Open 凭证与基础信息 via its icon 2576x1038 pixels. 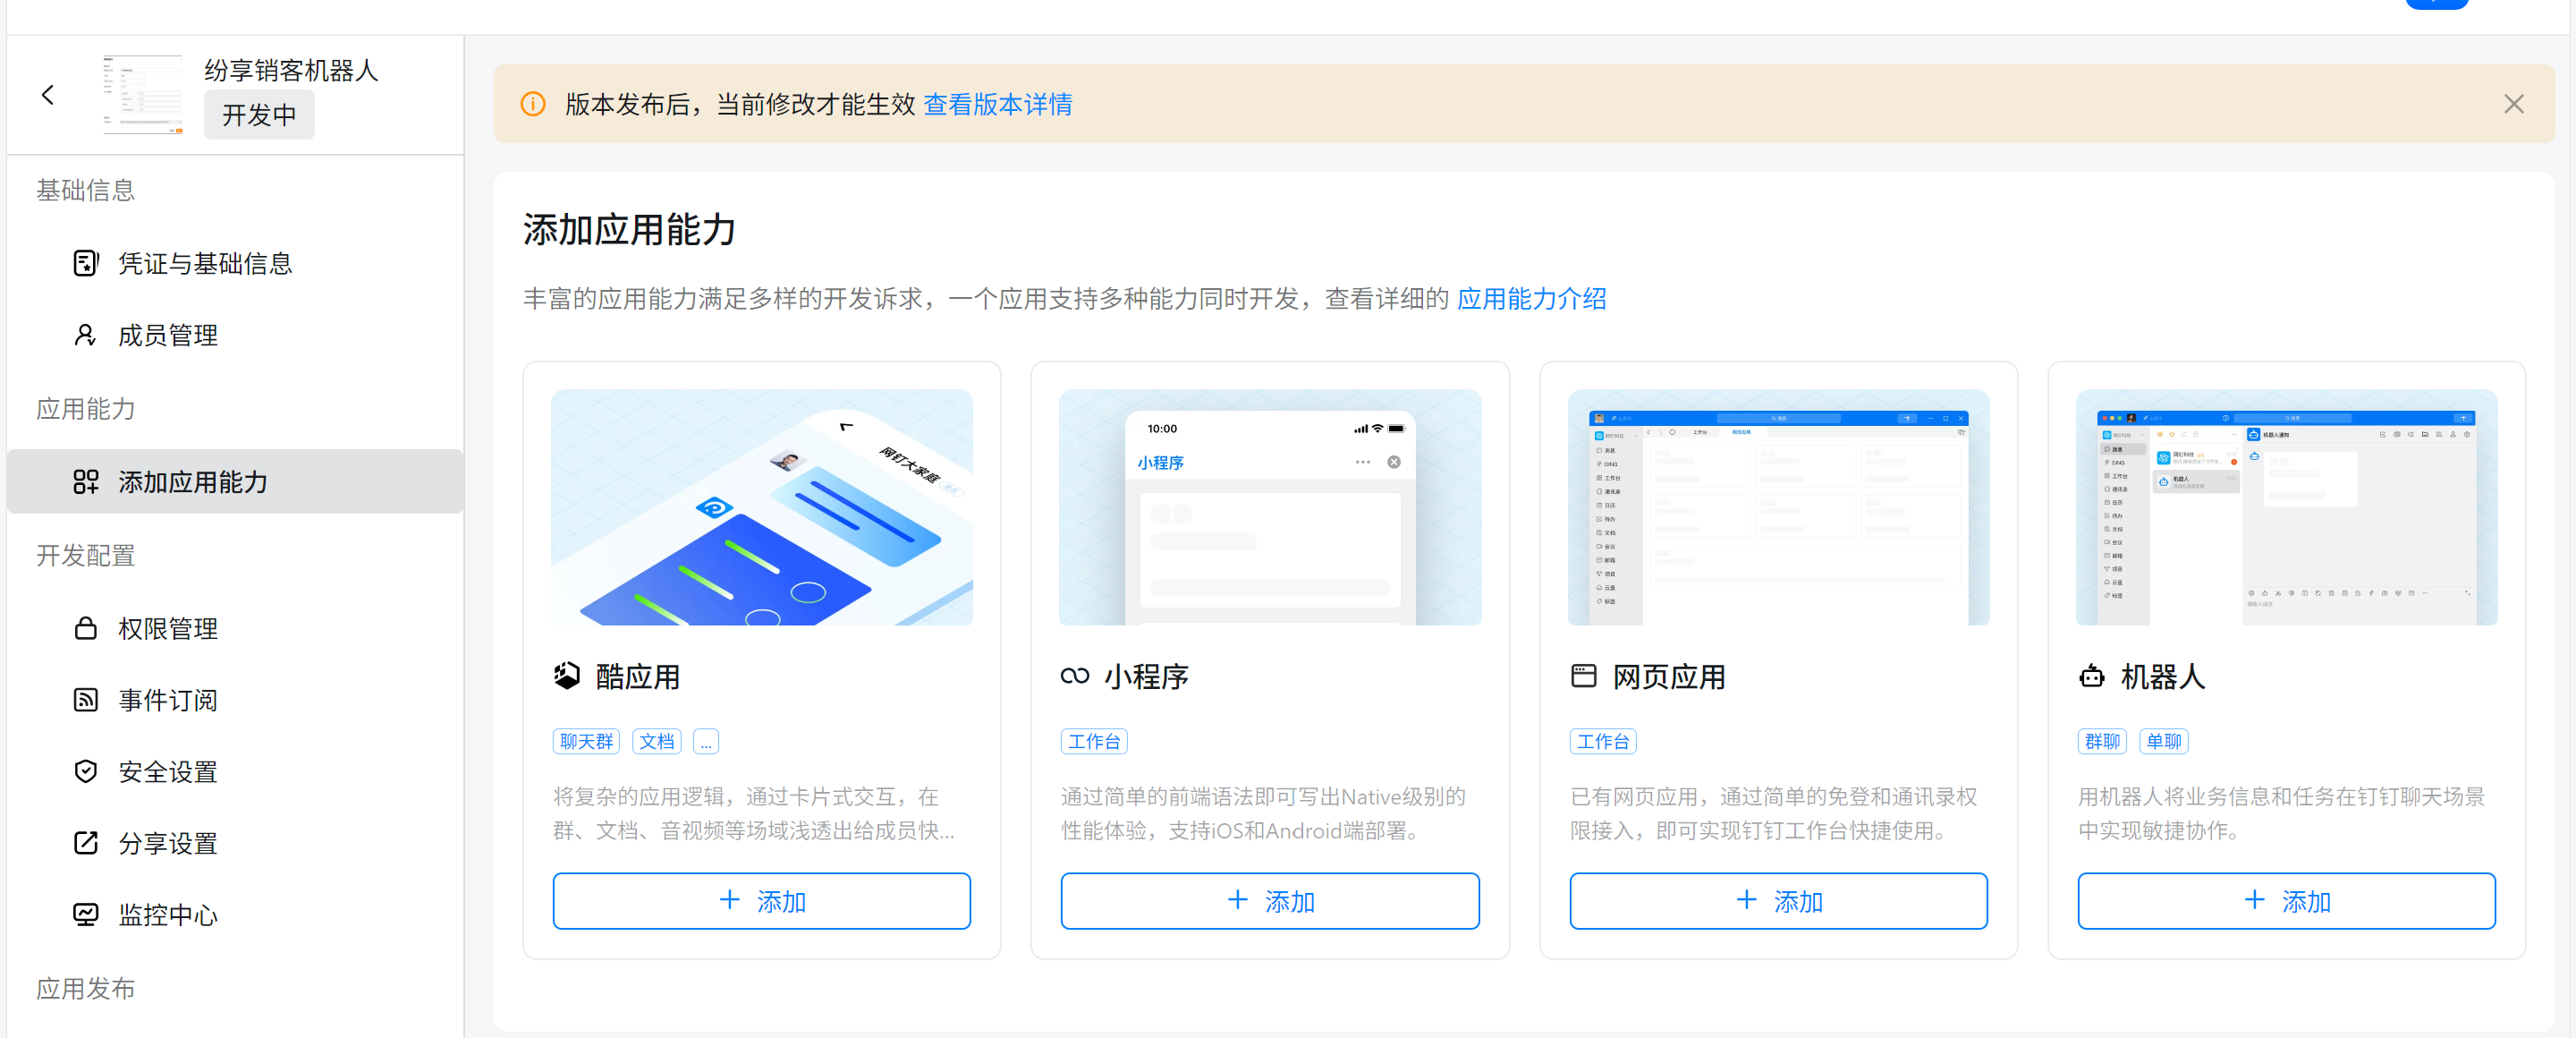point(86,263)
